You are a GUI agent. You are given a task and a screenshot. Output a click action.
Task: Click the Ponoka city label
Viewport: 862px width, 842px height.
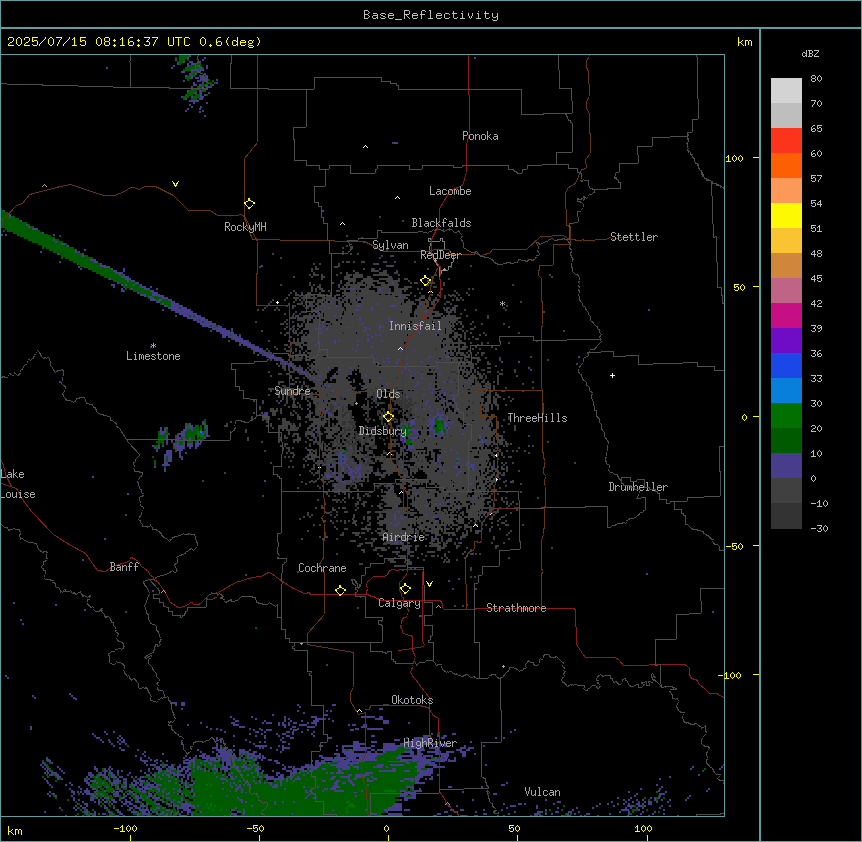click(x=480, y=136)
